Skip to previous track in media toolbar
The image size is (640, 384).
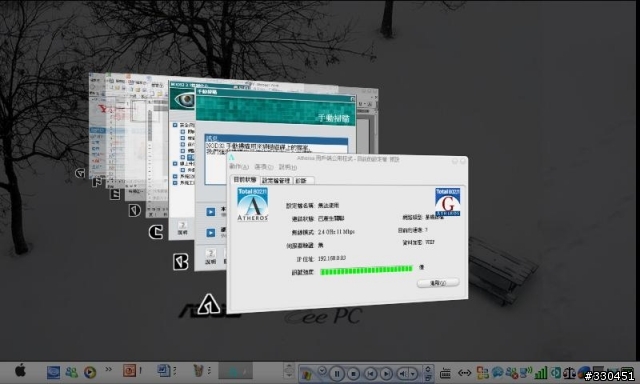pos(370,373)
